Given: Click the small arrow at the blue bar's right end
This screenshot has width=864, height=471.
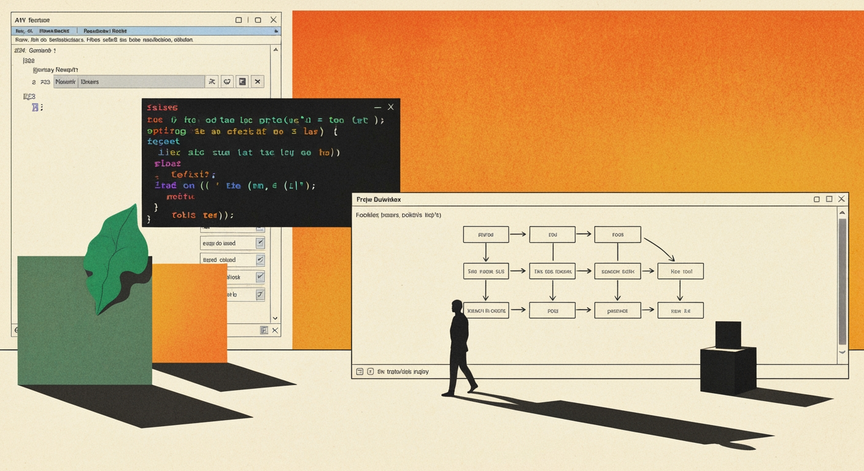Looking at the screenshot, I should [276, 31].
